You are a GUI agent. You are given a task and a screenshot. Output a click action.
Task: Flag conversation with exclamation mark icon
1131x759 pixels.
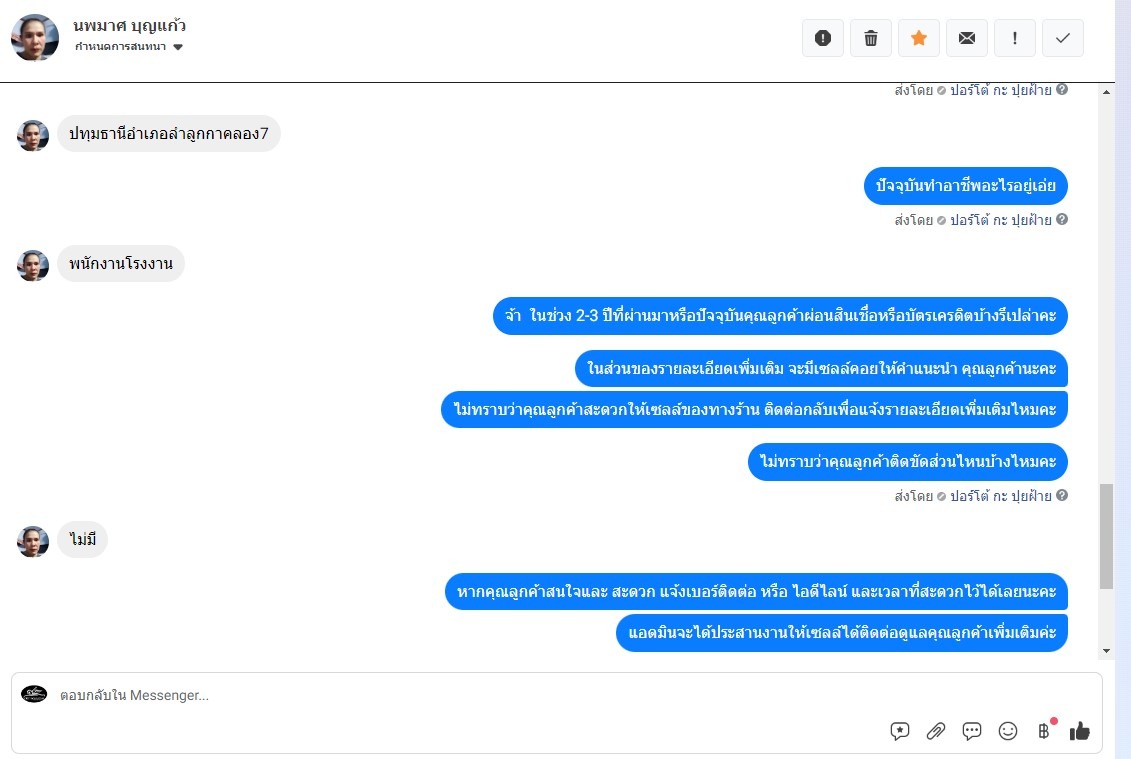pyautogui.click(x=1014, y=38)
